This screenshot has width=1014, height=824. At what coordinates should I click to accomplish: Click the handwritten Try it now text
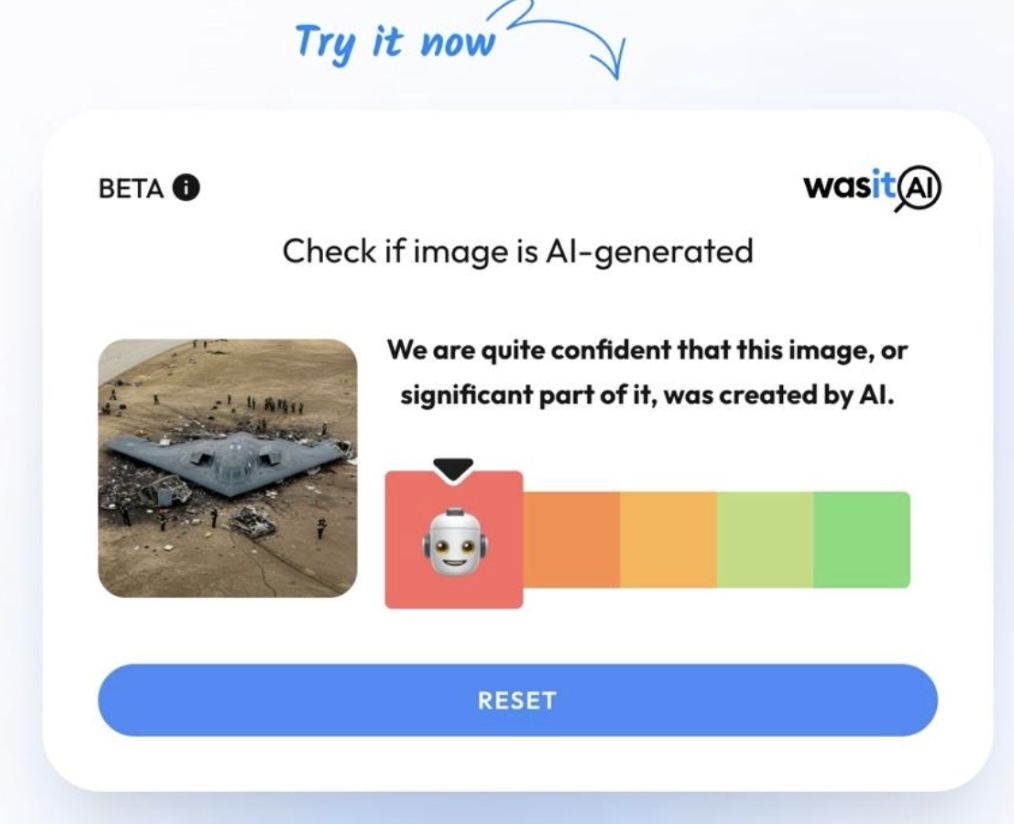coord(395,43)
